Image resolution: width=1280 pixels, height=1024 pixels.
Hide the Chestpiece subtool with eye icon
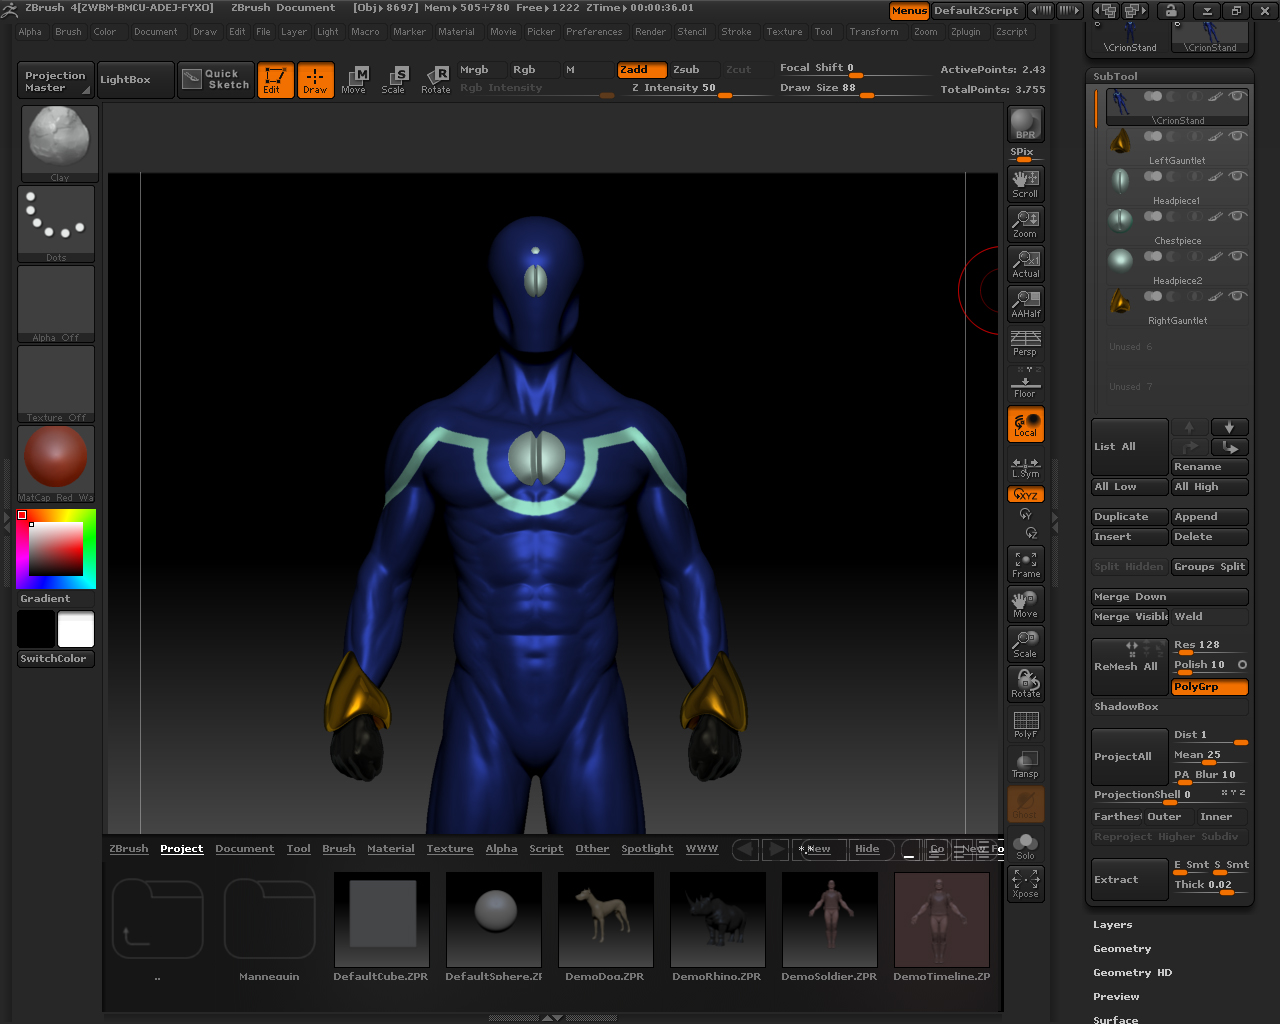click(x=1238, y=217)
